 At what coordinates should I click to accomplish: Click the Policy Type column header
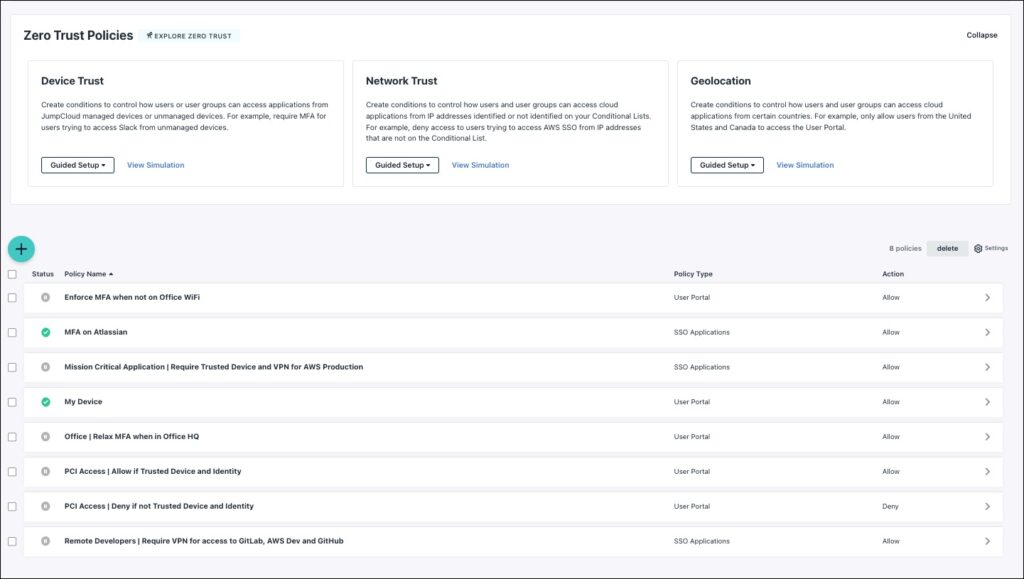click(x=693, y=274)
